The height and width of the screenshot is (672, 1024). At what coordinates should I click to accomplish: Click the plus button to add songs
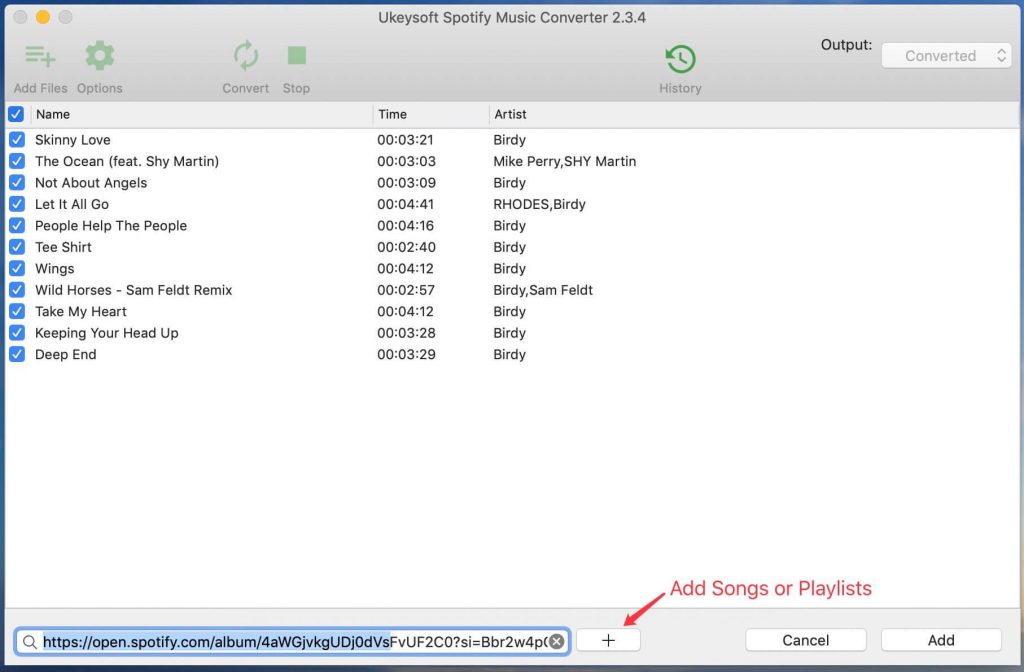tap(608, 640)
